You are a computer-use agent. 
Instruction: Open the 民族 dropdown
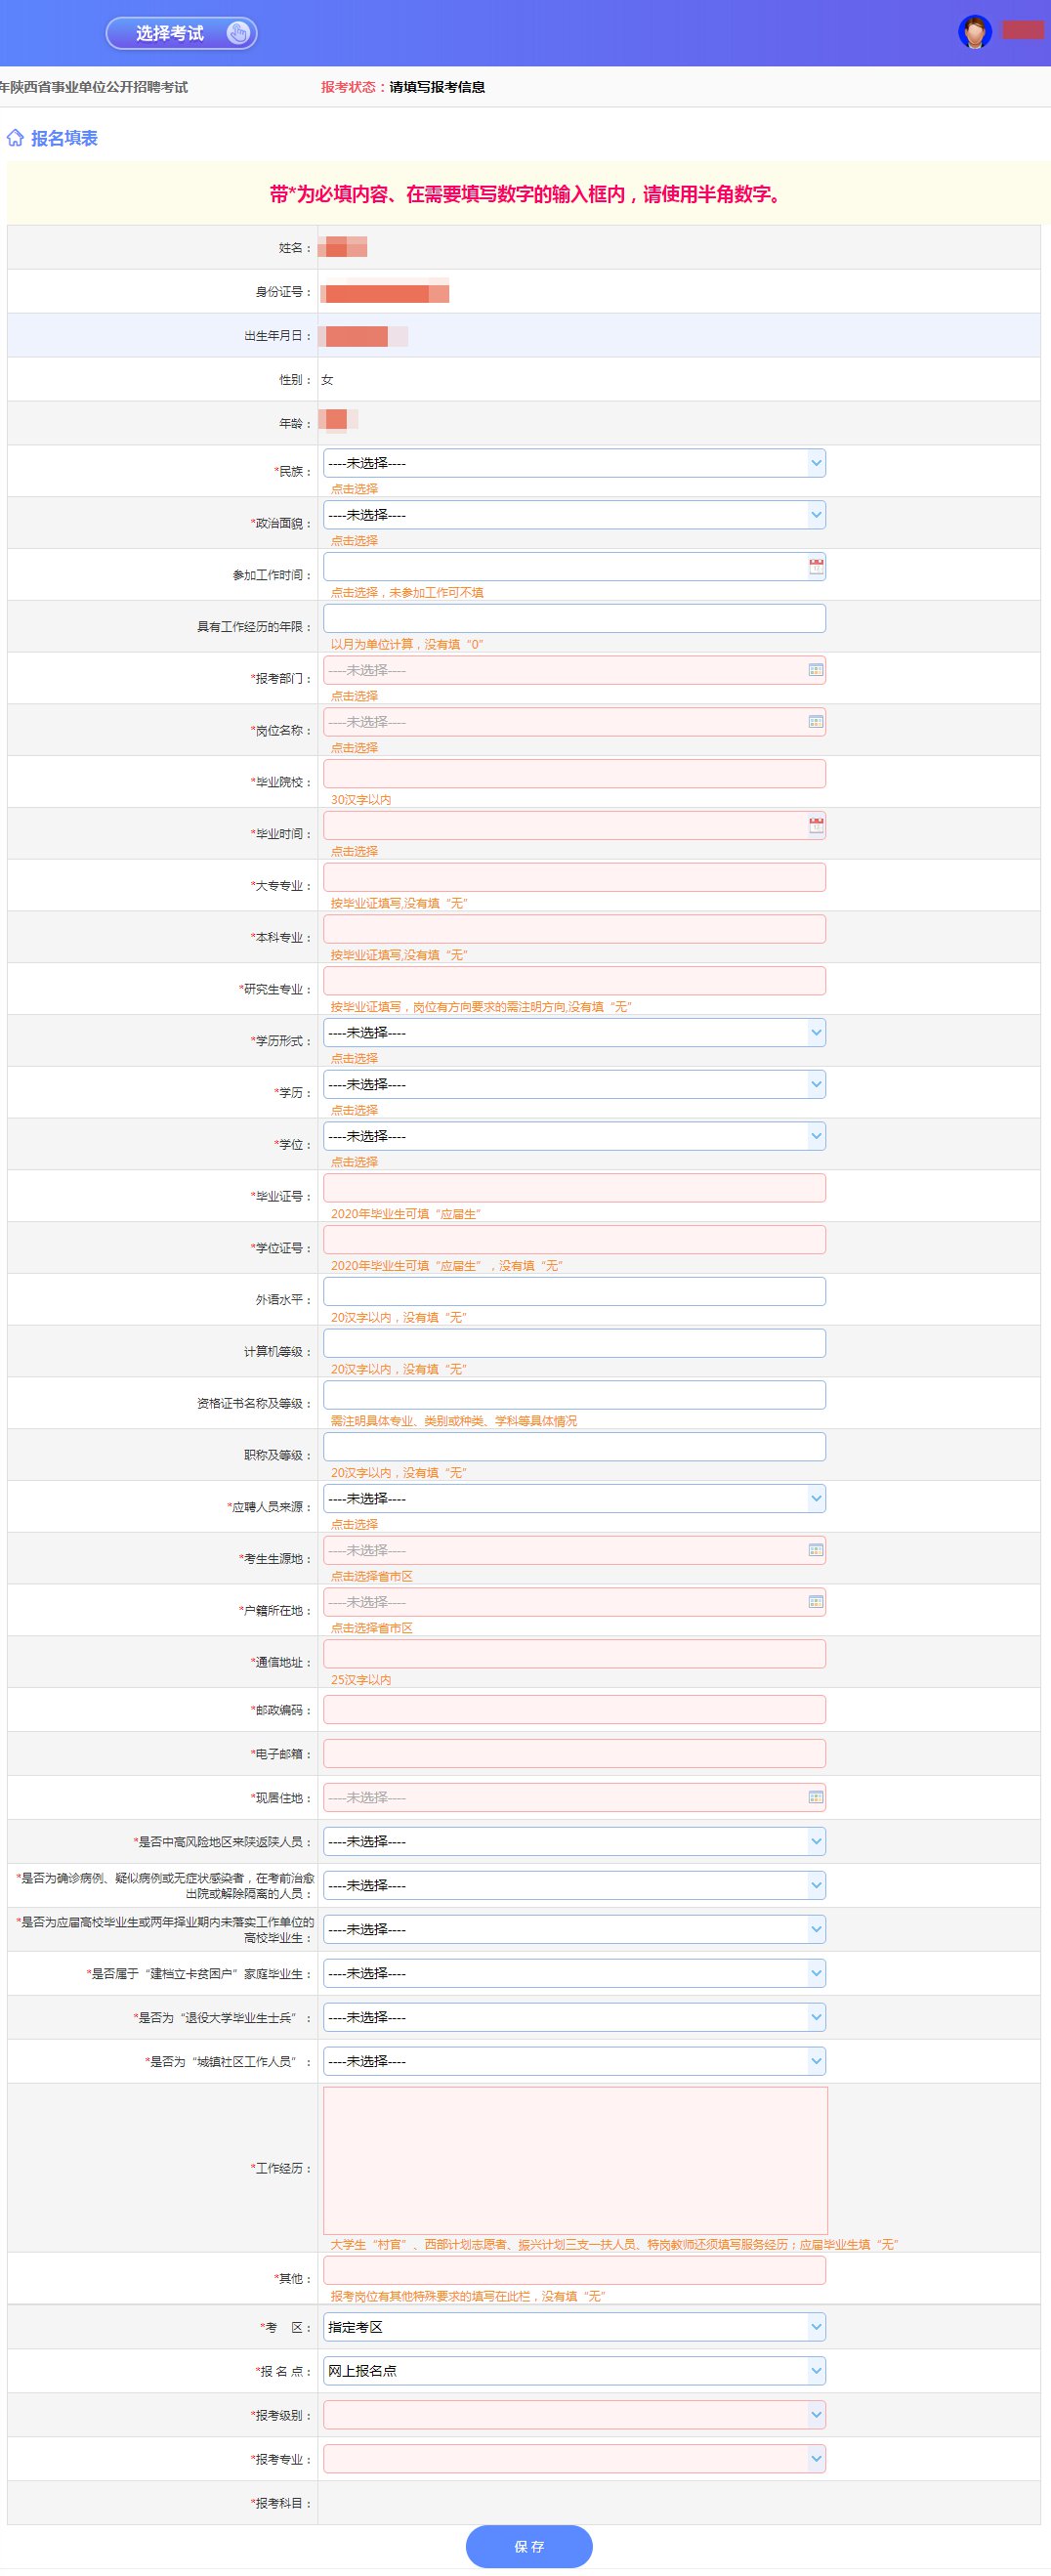pyautogui.click(x=574, y=463)
